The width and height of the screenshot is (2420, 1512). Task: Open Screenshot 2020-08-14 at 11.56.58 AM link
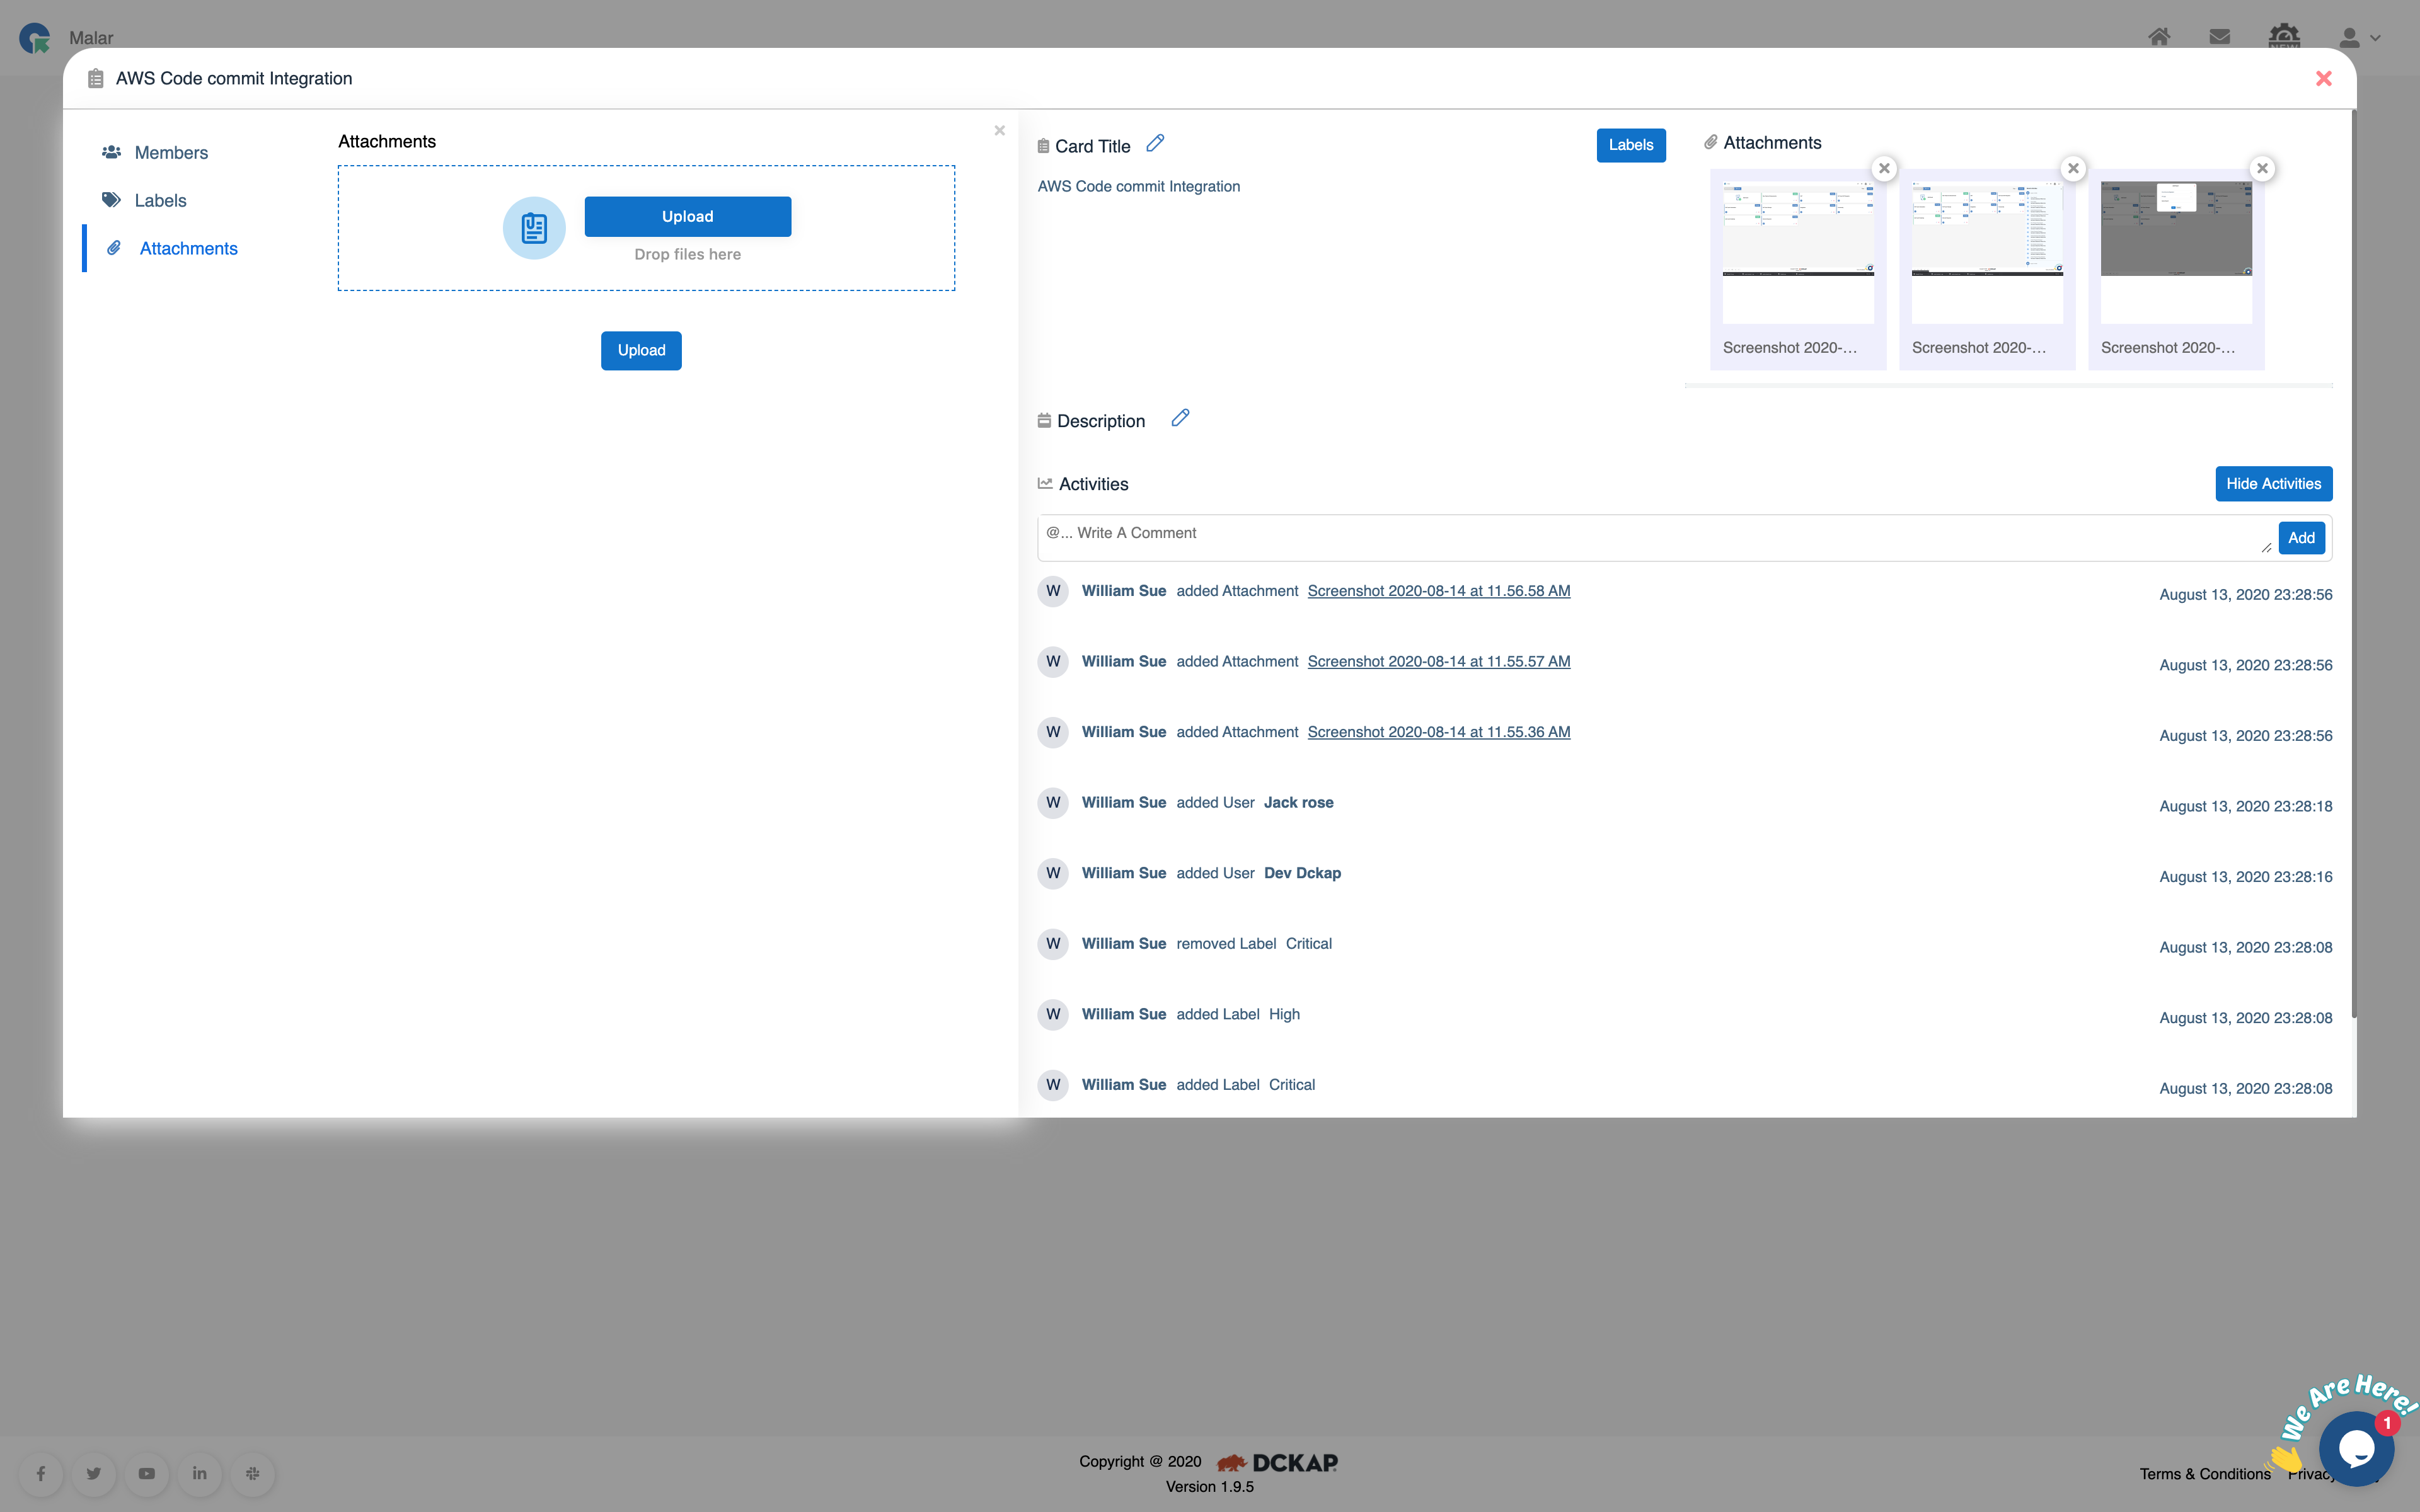pyautogui.click(x=1439, y=591)
